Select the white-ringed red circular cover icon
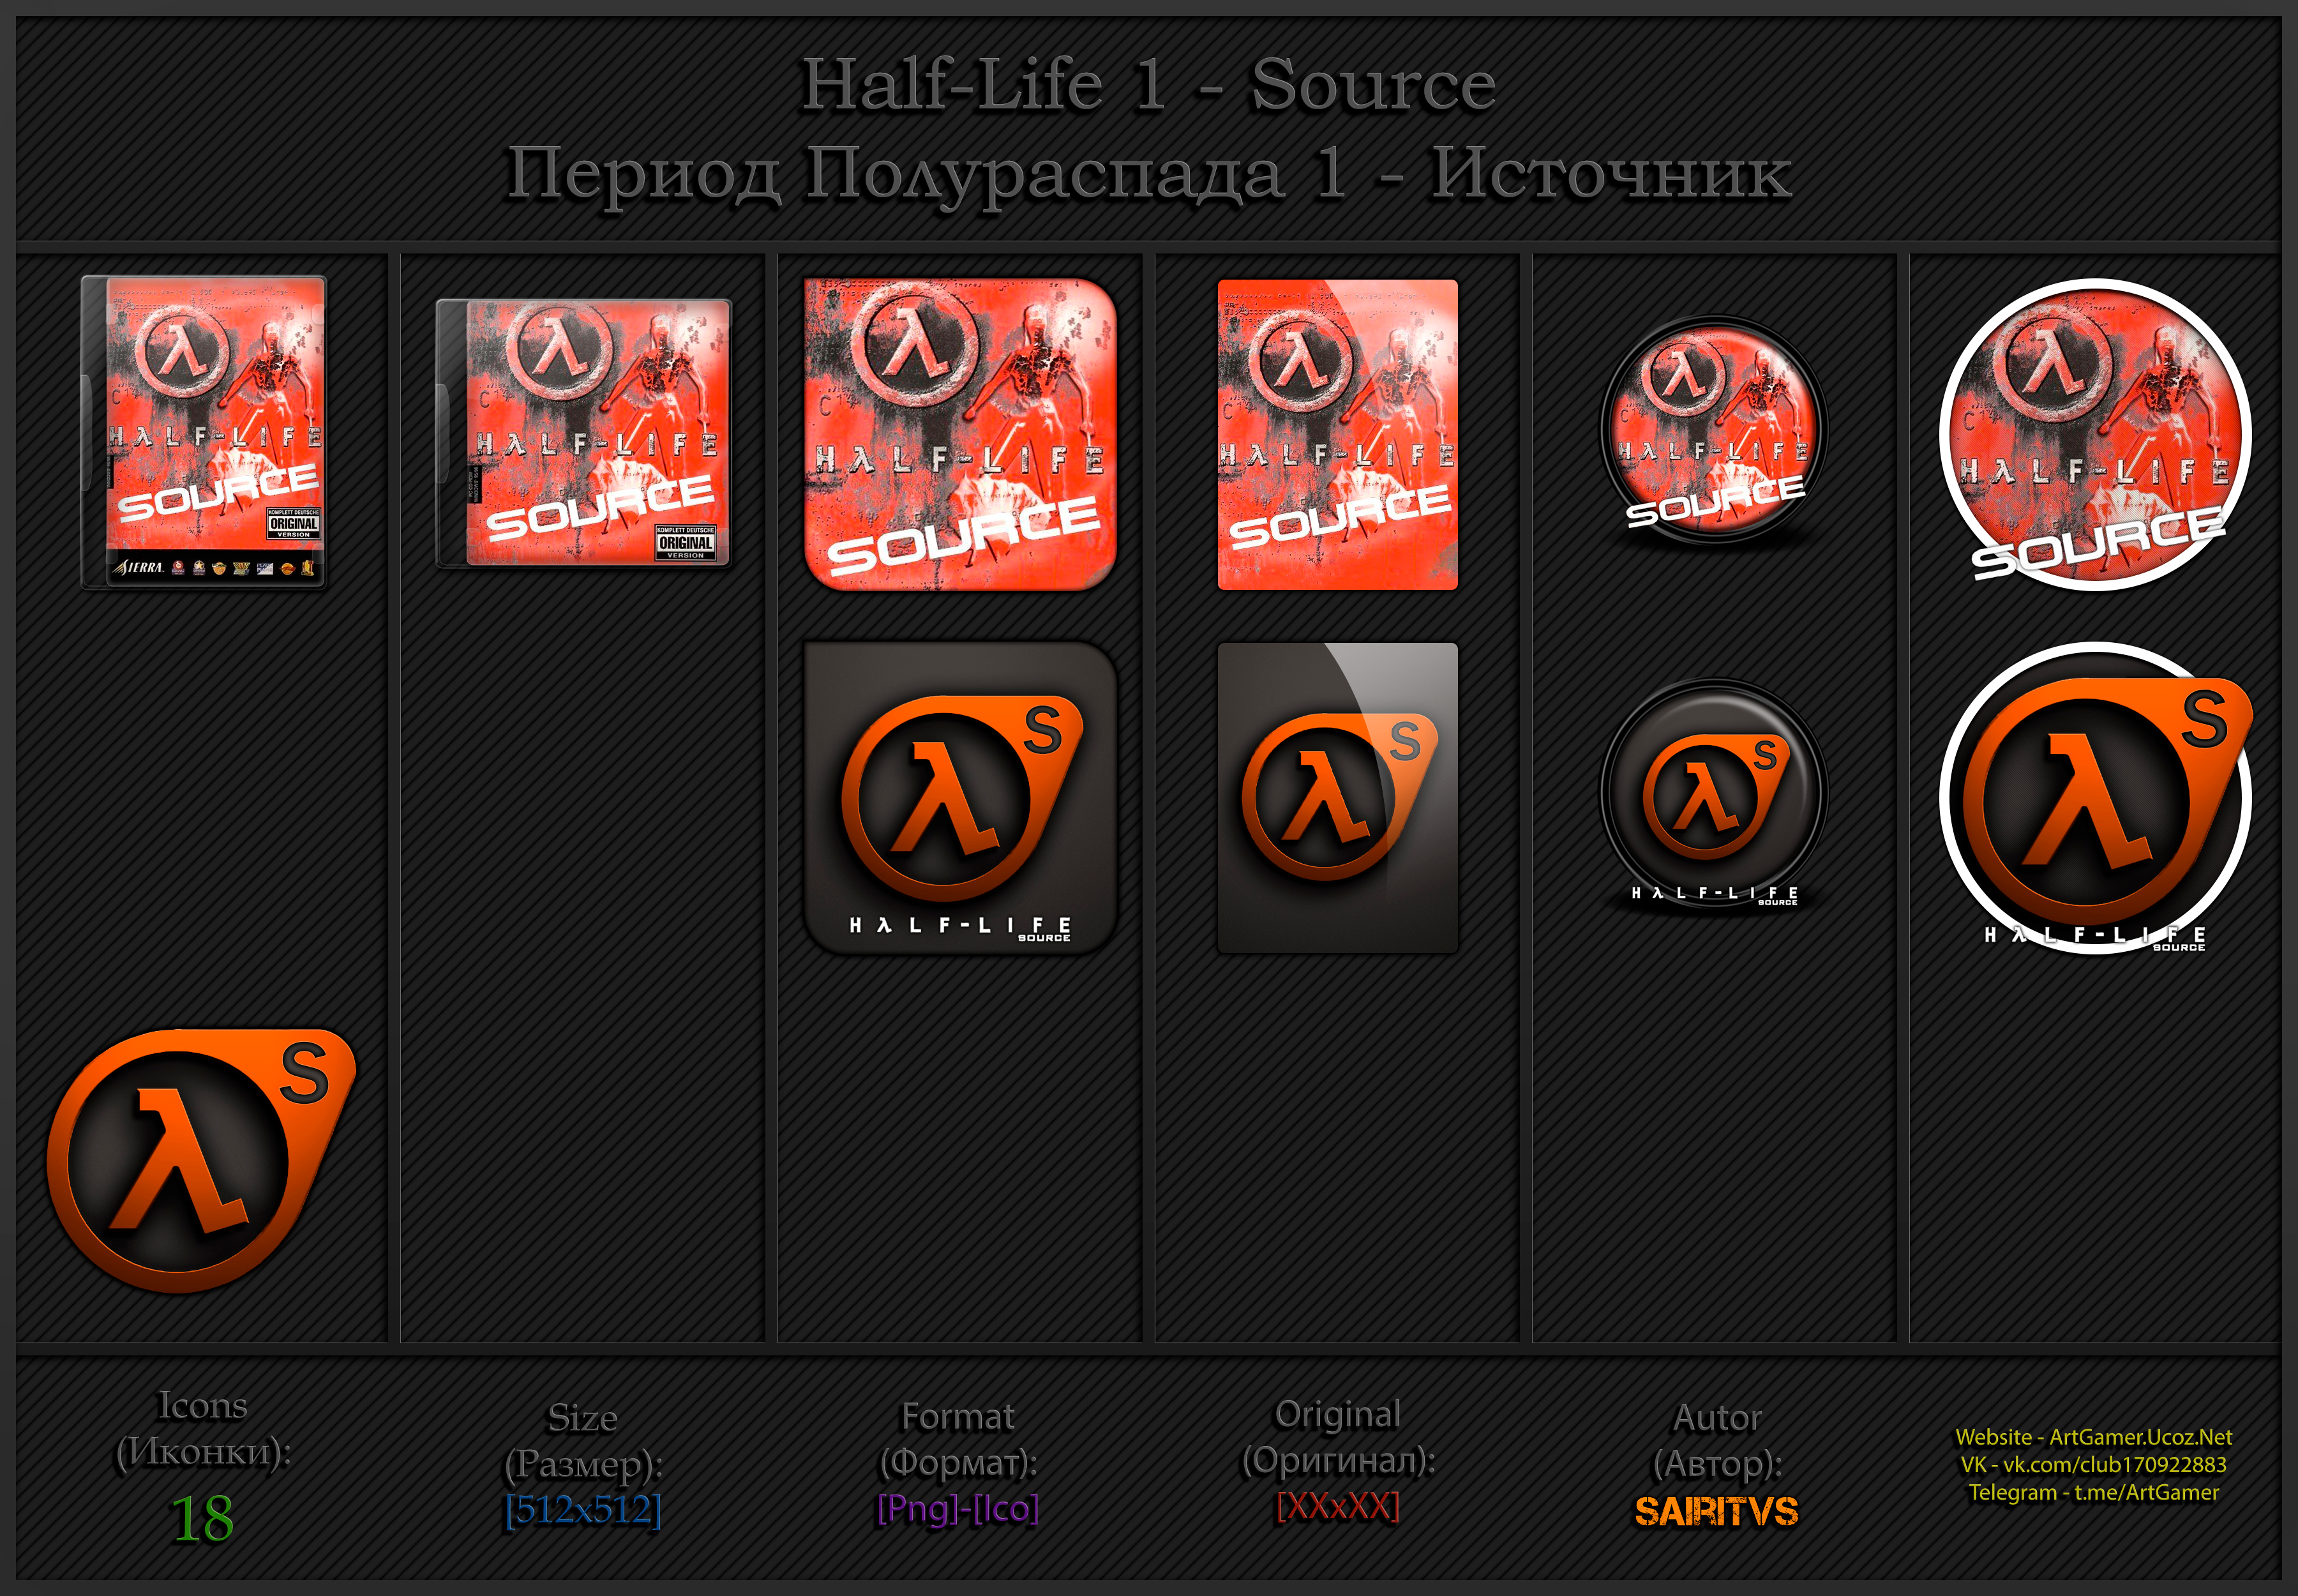2298x1596 pixels. (2095, 434)
